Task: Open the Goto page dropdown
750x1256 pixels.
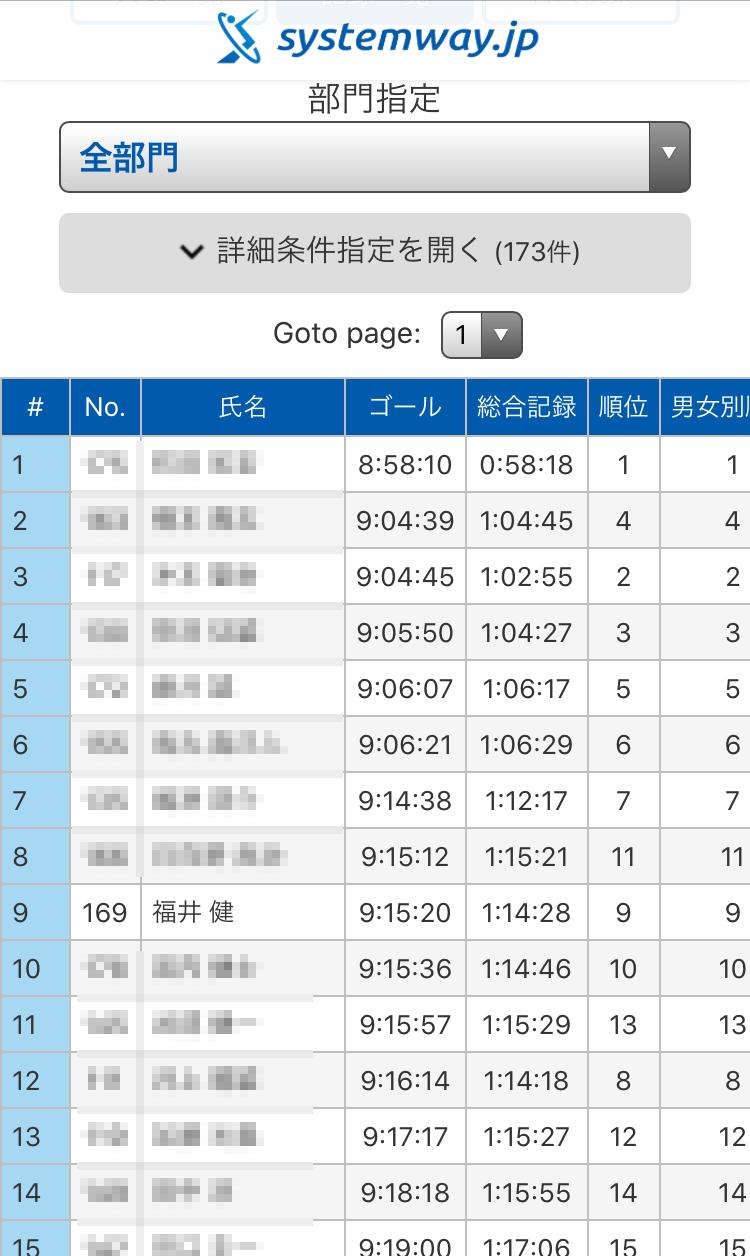Action: point(482,335)
